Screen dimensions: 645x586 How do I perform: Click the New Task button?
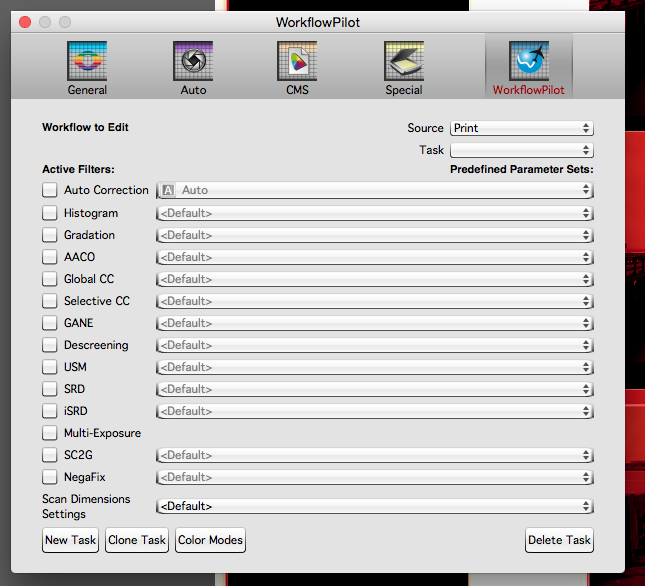pos(70,540)
